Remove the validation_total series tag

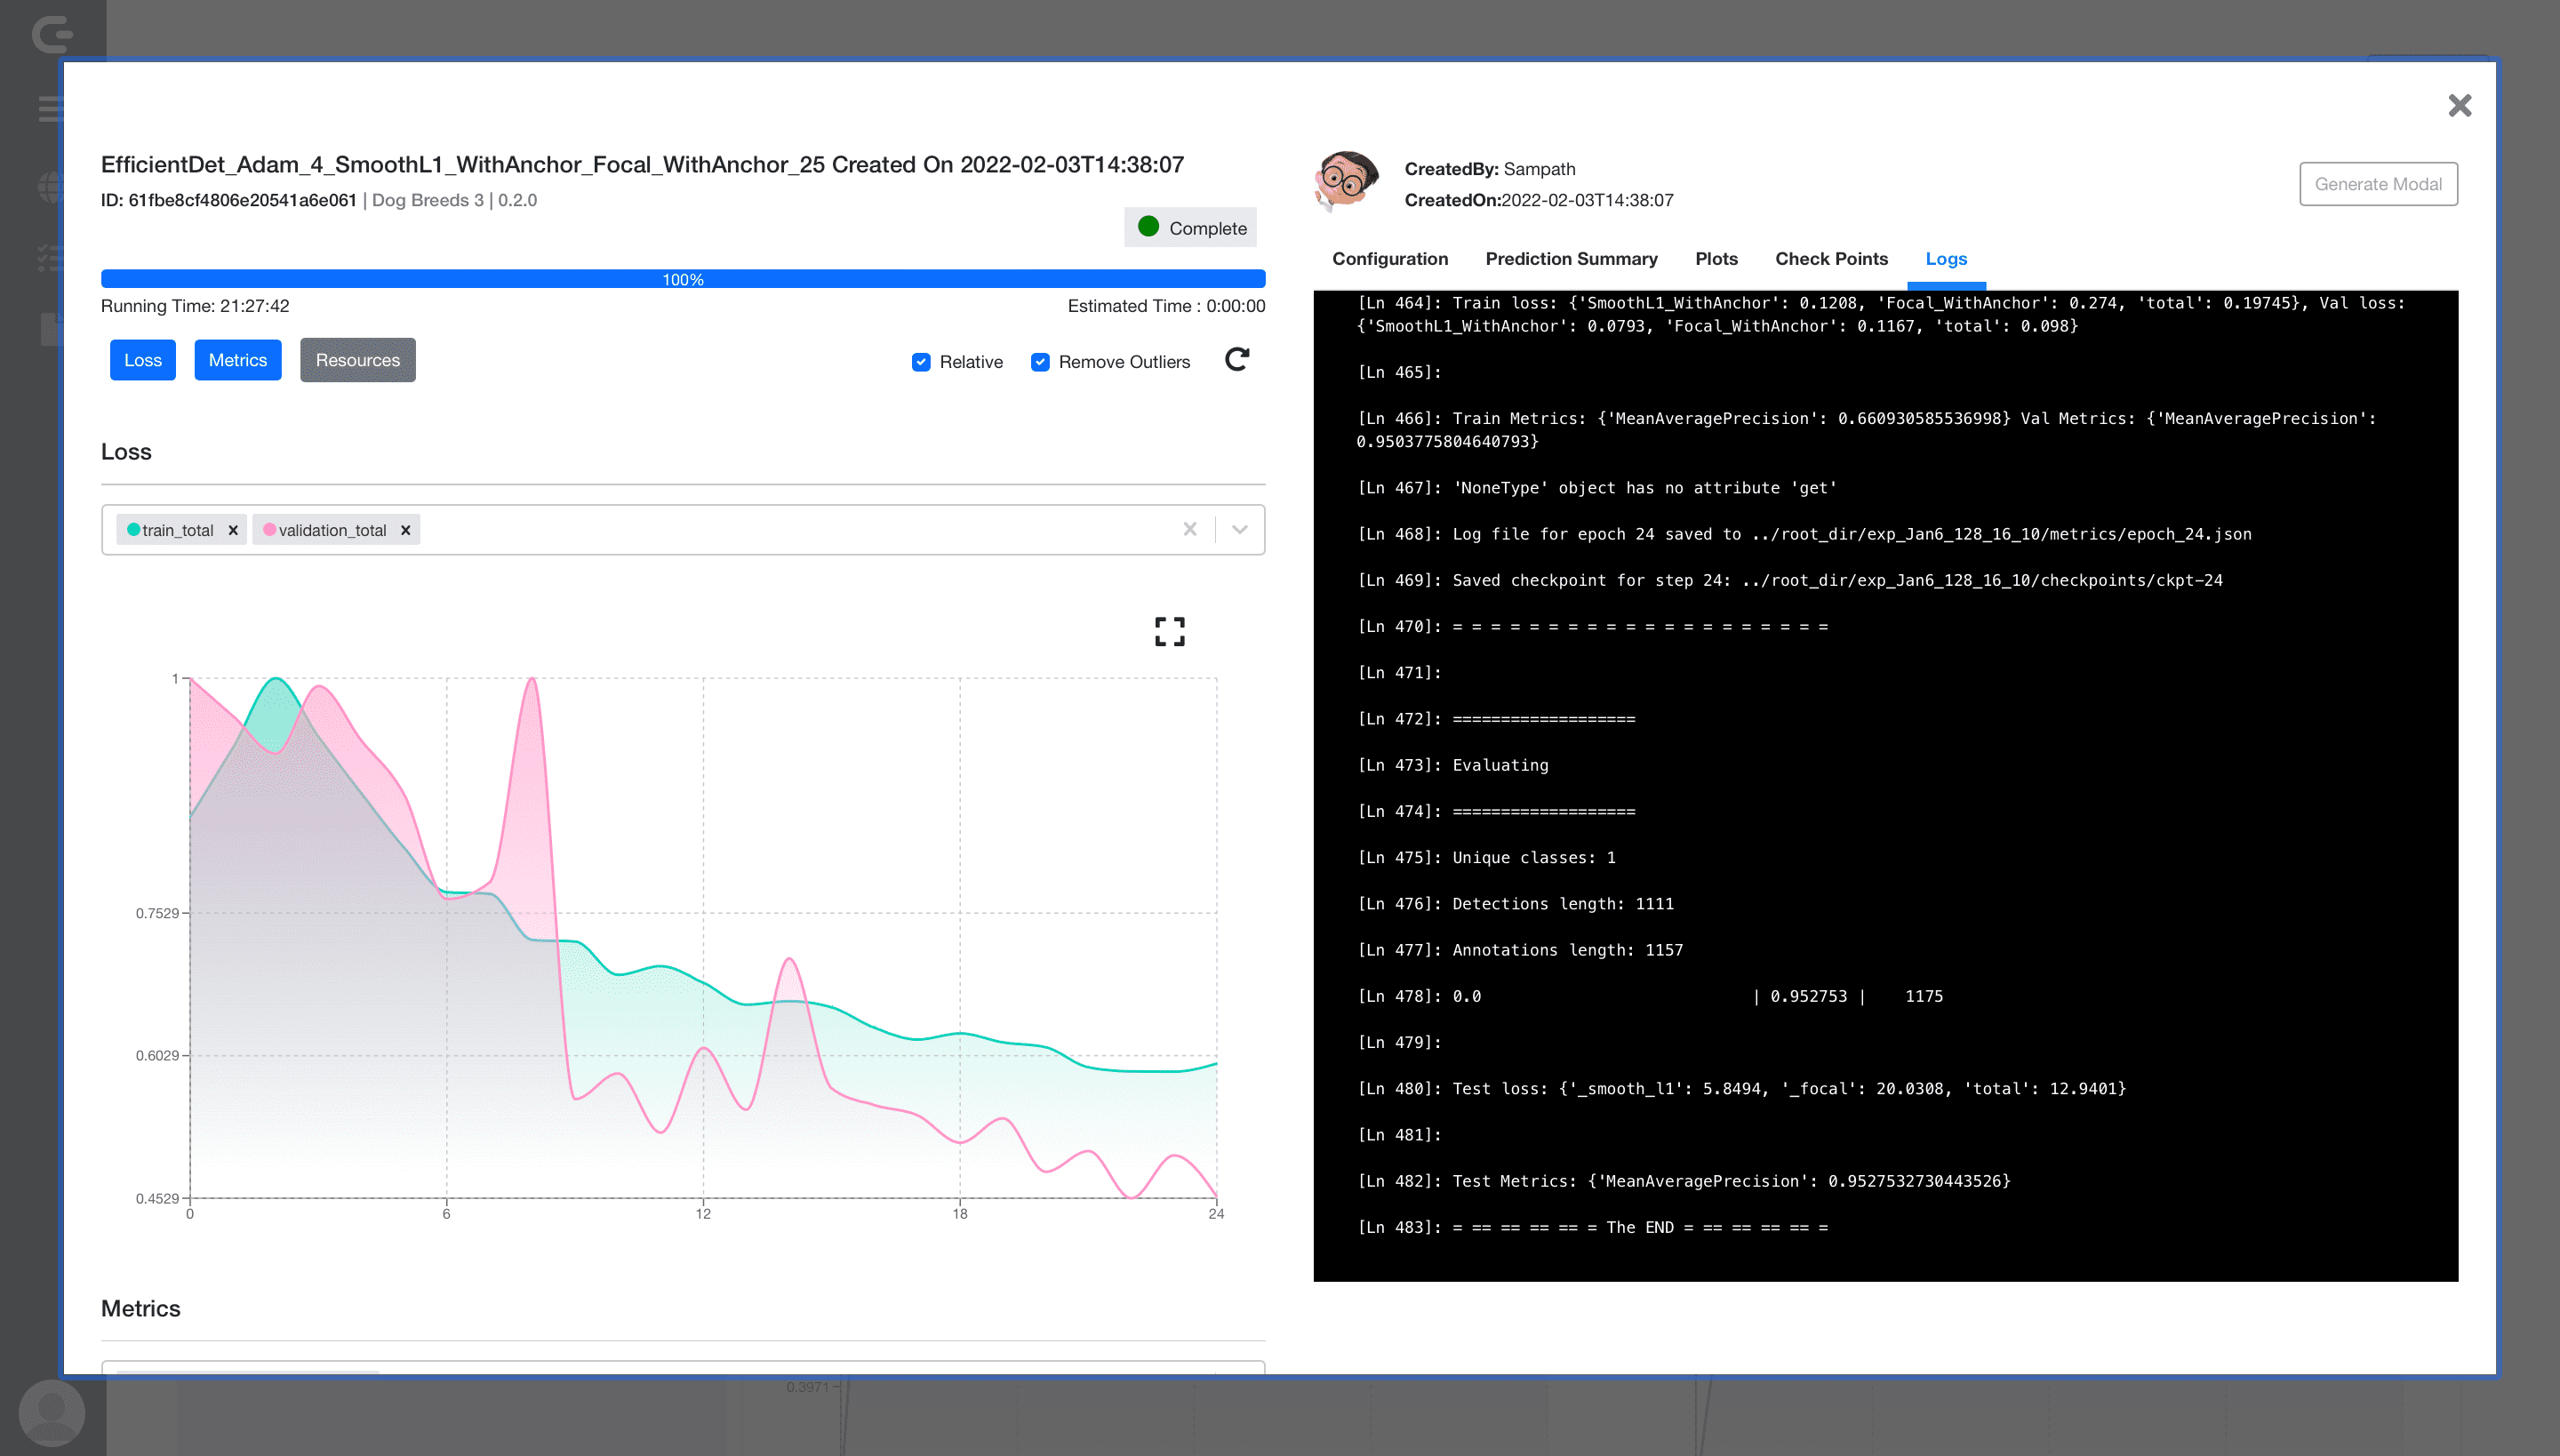click(x=405, y=530)
